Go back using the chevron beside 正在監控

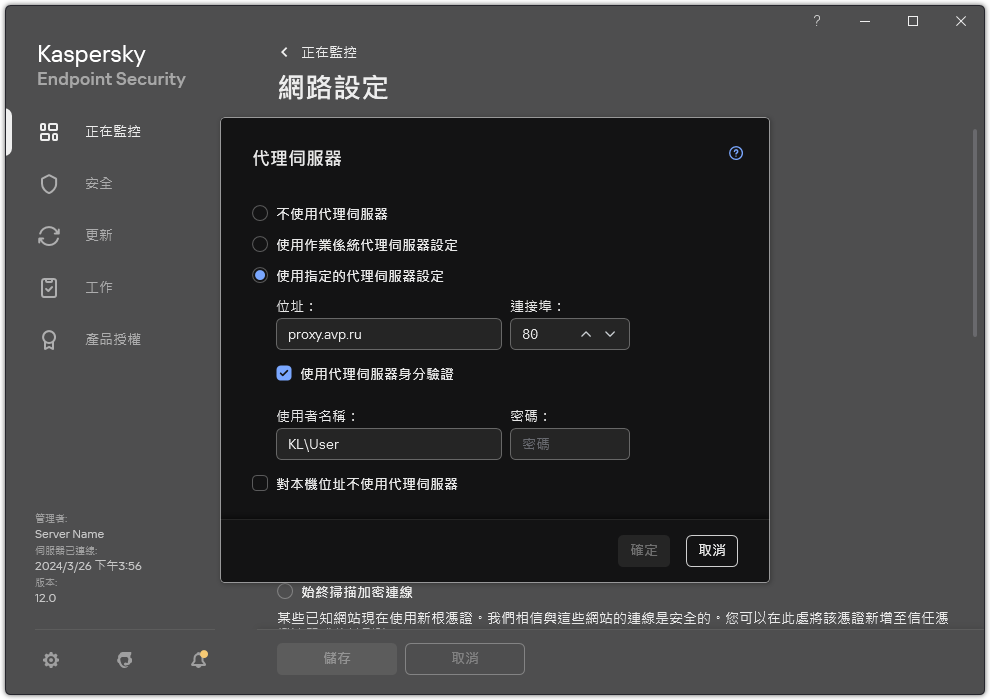pos(283,52)
